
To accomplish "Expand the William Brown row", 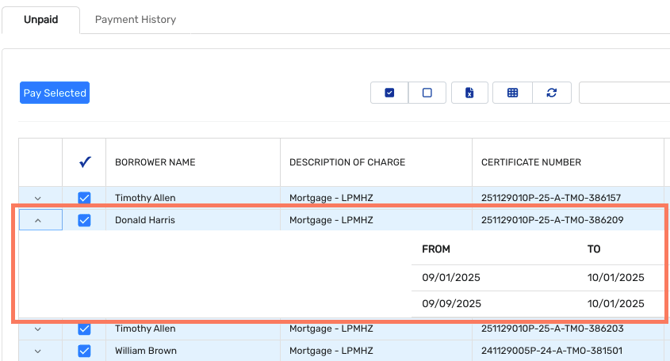I will pyautogui.click(x=38, y=351).
